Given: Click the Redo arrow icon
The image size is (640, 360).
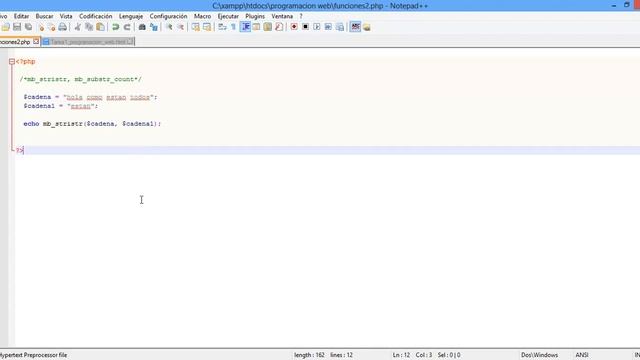Looking at the screenshot, I should [127, 27].
